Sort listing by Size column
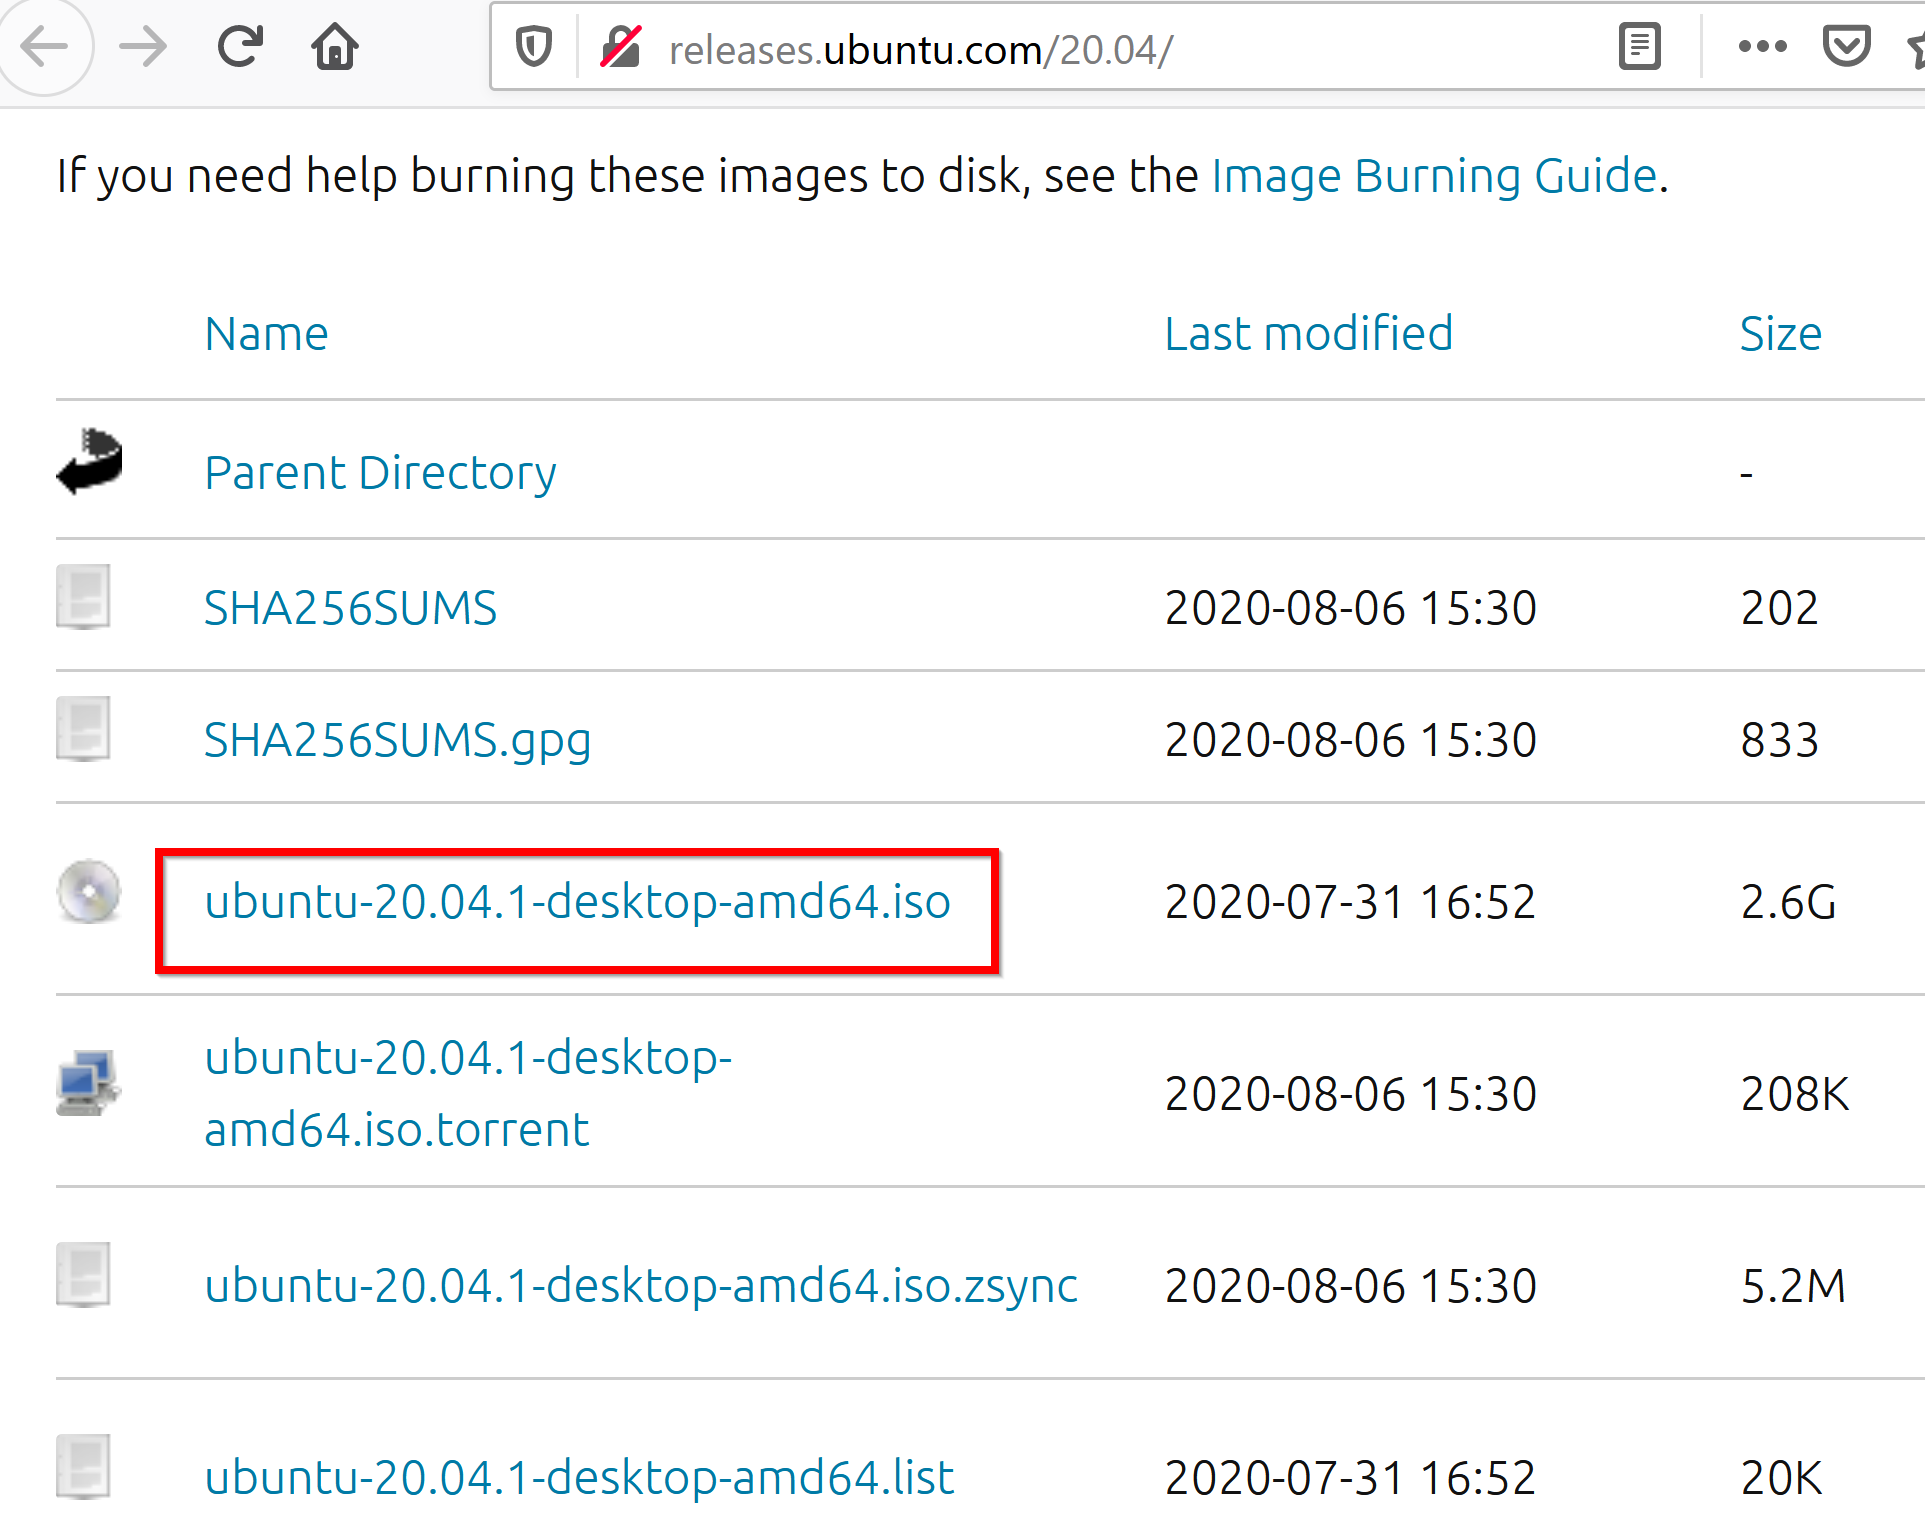Viewport: 1925px width, 1528px height. point(1780,334)
